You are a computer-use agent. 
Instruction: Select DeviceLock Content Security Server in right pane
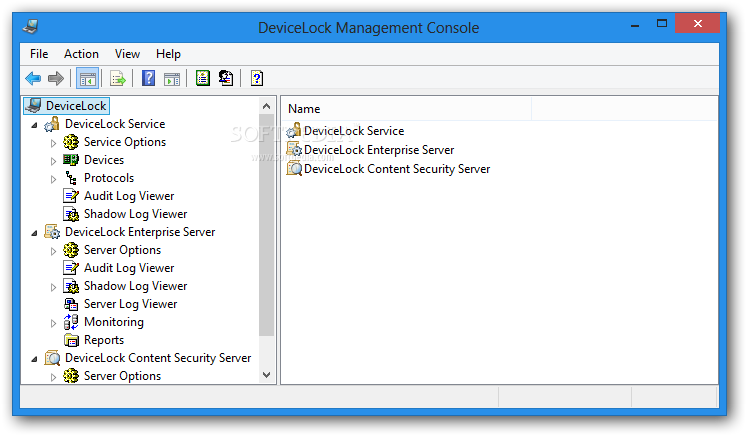pyautogui.click(x=397, y=169)
